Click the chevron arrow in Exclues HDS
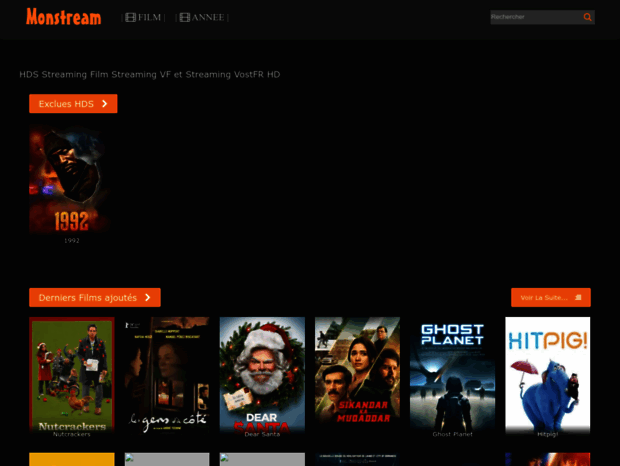Viewport: 620px width, 466px height. (x=105, y=104)
